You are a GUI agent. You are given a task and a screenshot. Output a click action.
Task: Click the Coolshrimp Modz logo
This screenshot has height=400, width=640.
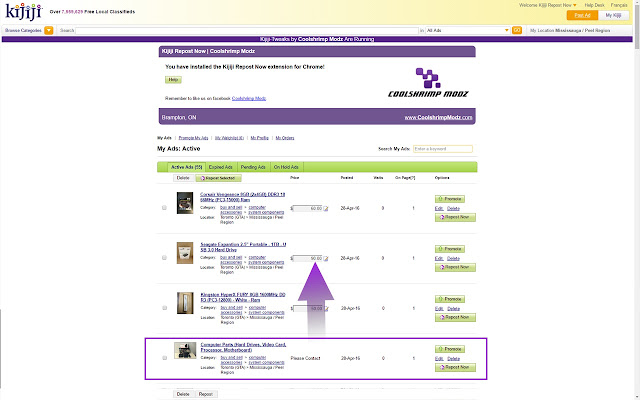coord(428,82)
